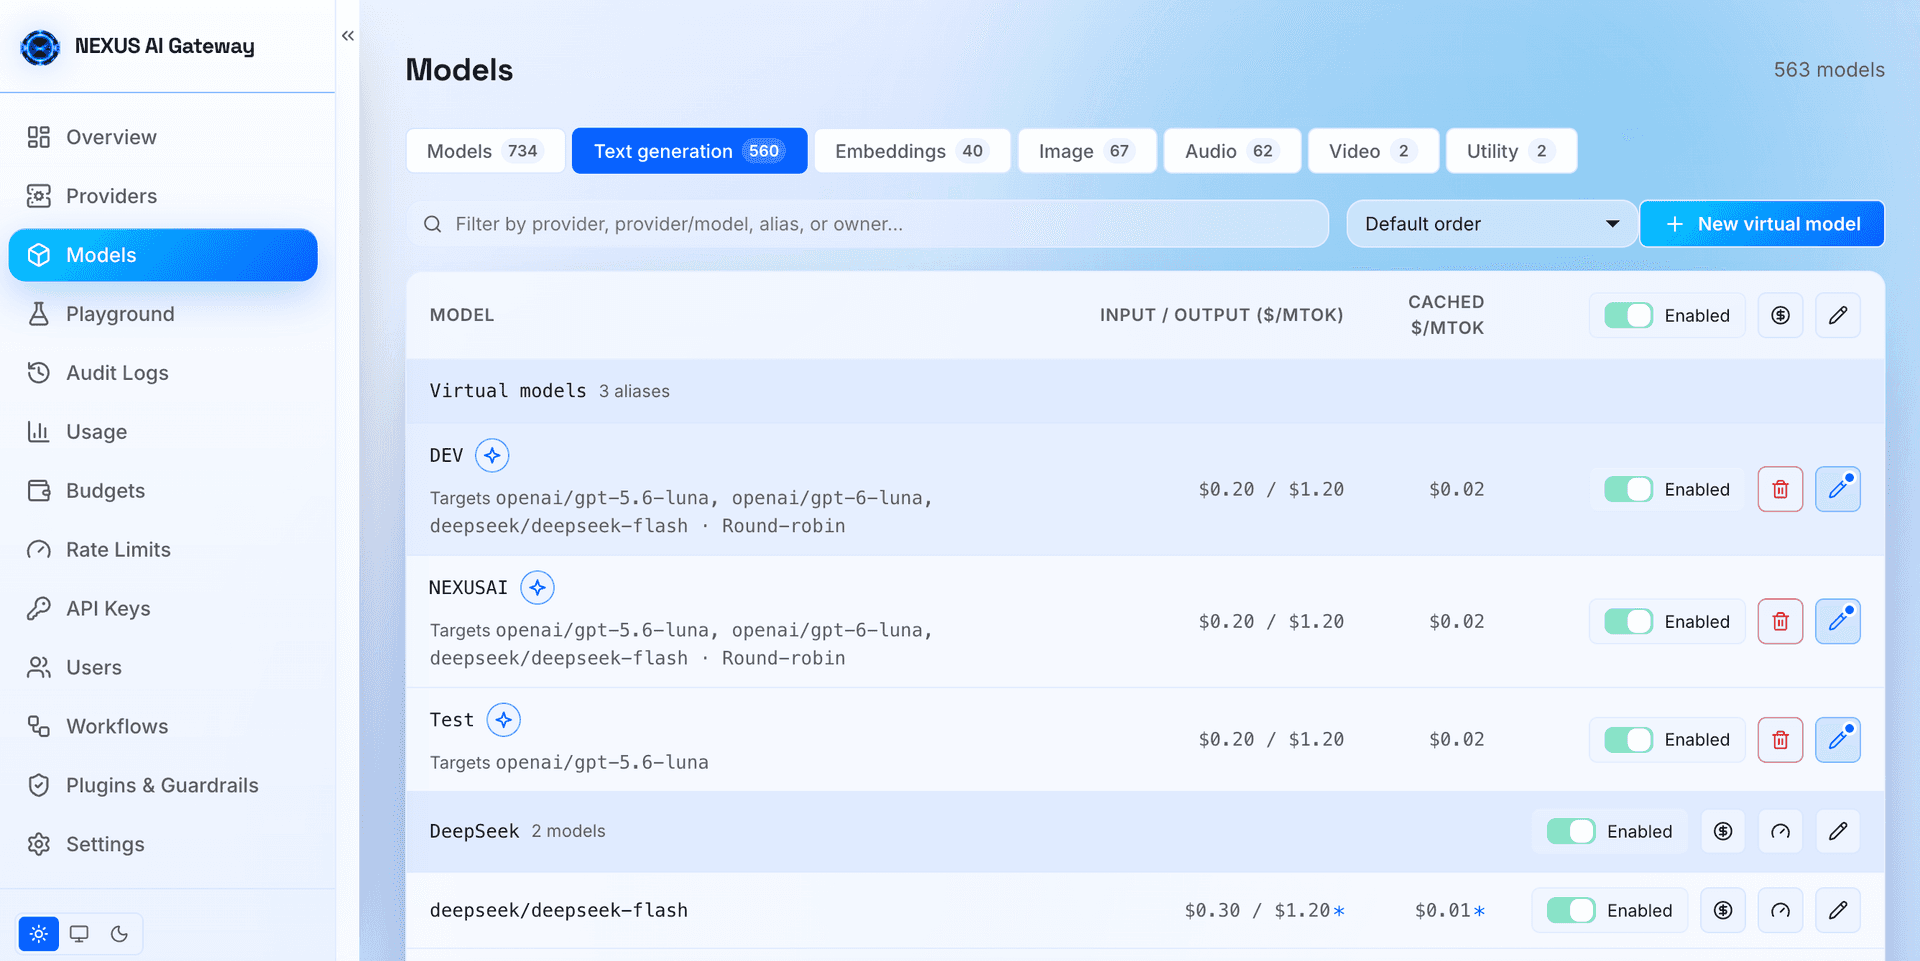This screenshot has height=961, width=1920.
Task: Open pricing for deepseek/deepseek-flash
Action: point(1722,910)
